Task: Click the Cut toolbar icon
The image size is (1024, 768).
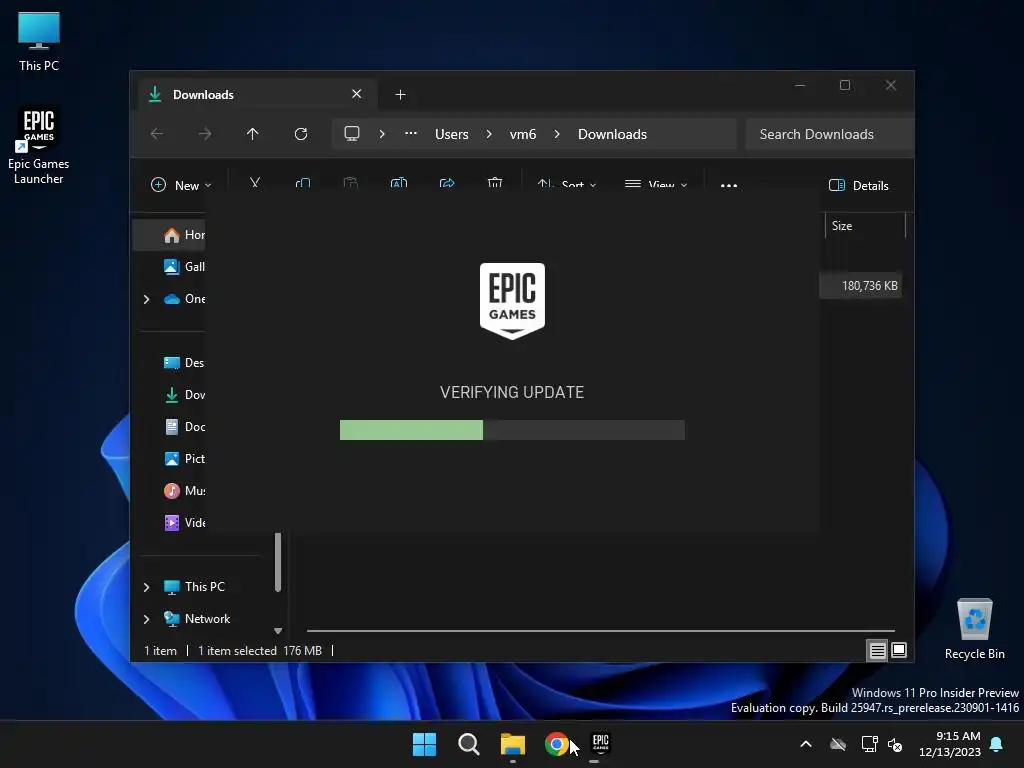Action: click(255, 184)
